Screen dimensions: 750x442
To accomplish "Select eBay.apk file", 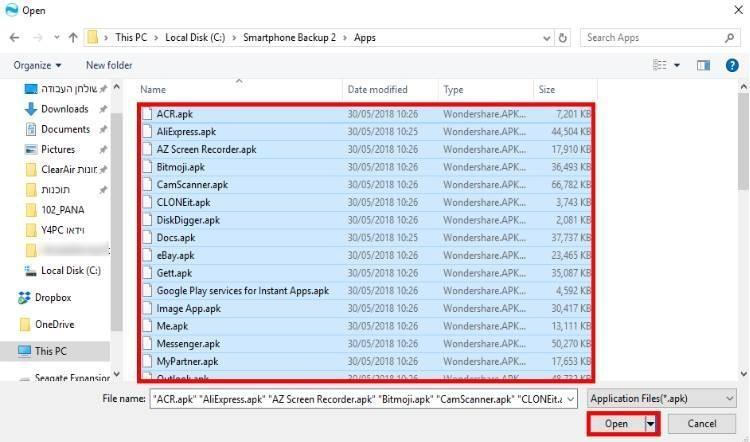I will 175,255.
